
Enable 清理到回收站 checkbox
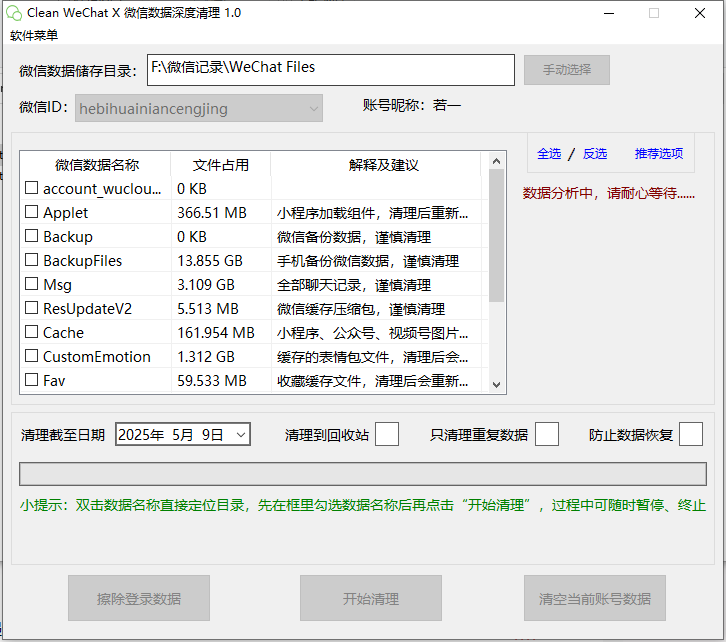387,434
